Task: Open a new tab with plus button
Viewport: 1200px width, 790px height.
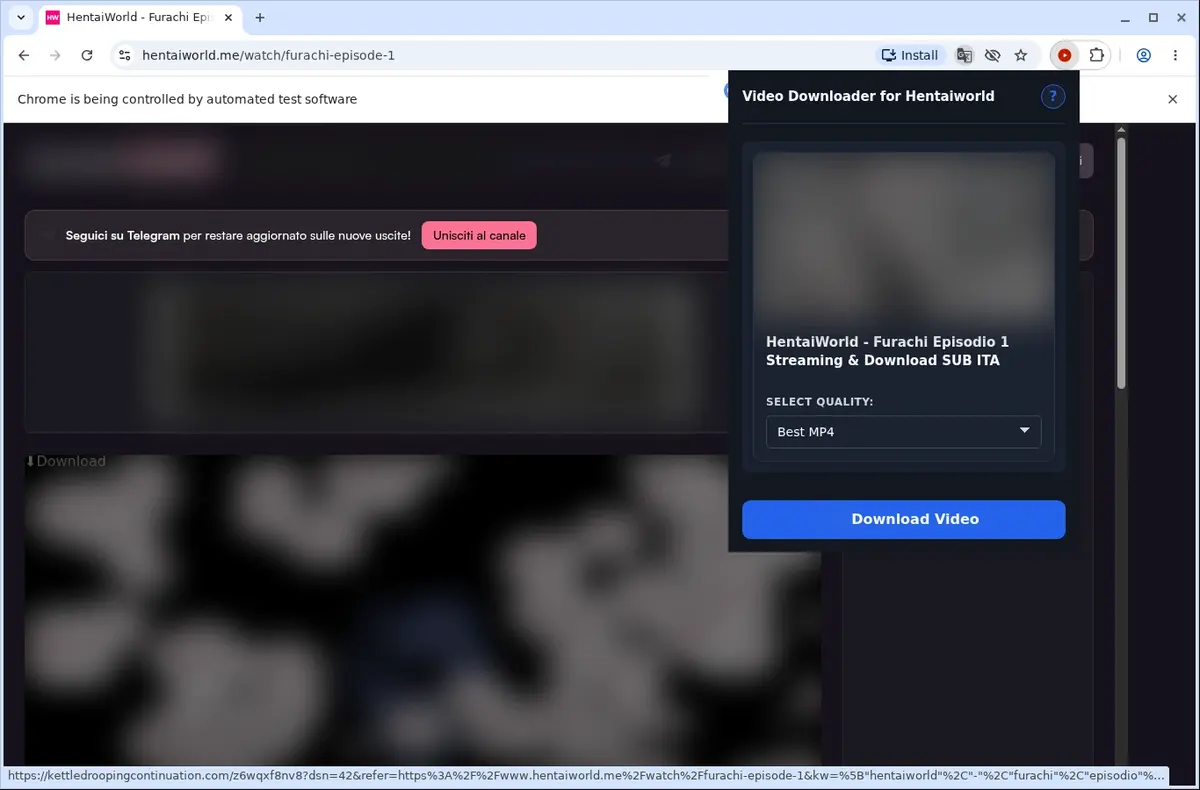Action: (x=260, y=17)
